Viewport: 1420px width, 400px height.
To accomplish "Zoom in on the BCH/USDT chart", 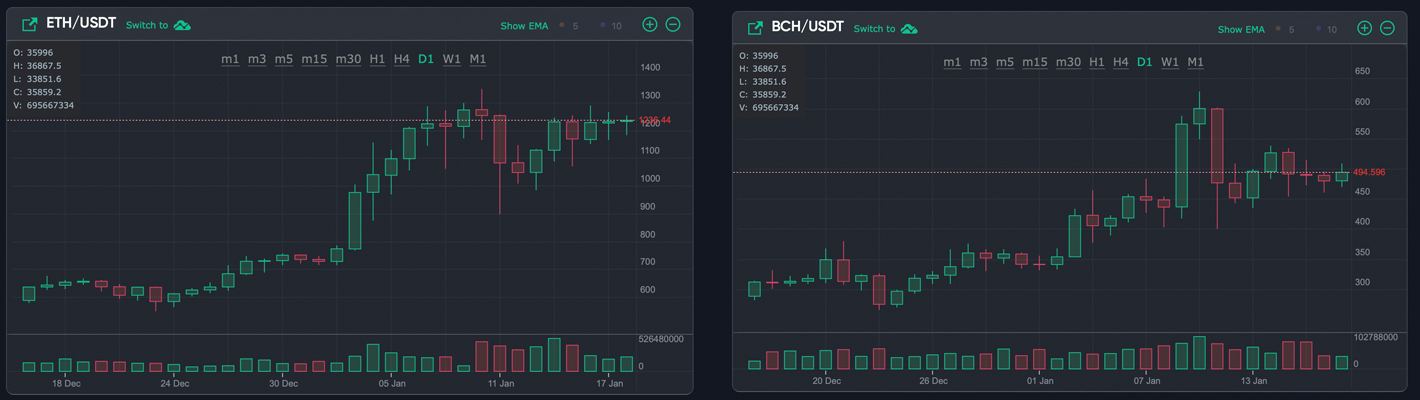I will pyautogui.click(x=1365, y=28).
